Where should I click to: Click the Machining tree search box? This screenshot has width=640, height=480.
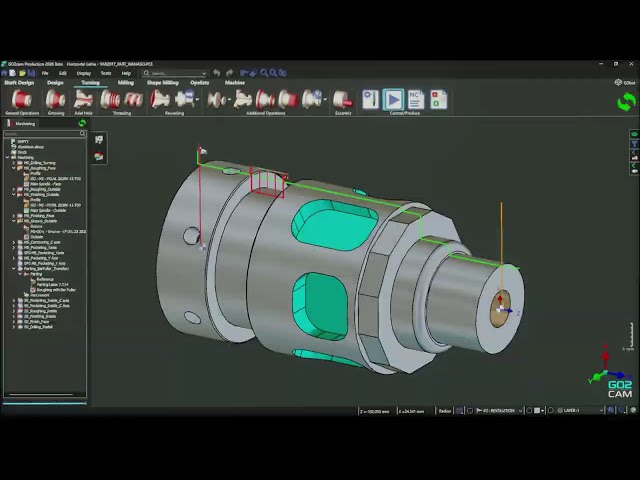(44, 133)
